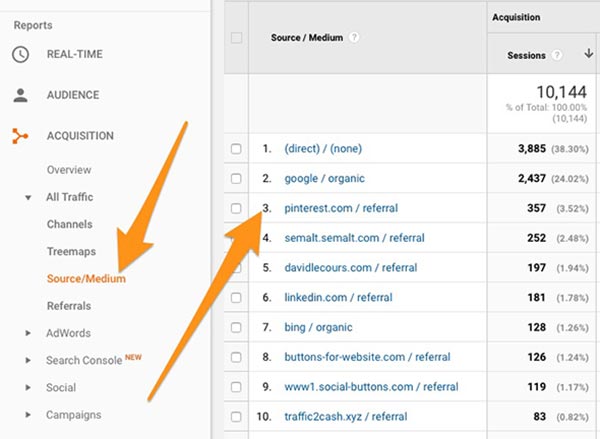
Task: Expand the Social section arrow
Action: point(28,387)
